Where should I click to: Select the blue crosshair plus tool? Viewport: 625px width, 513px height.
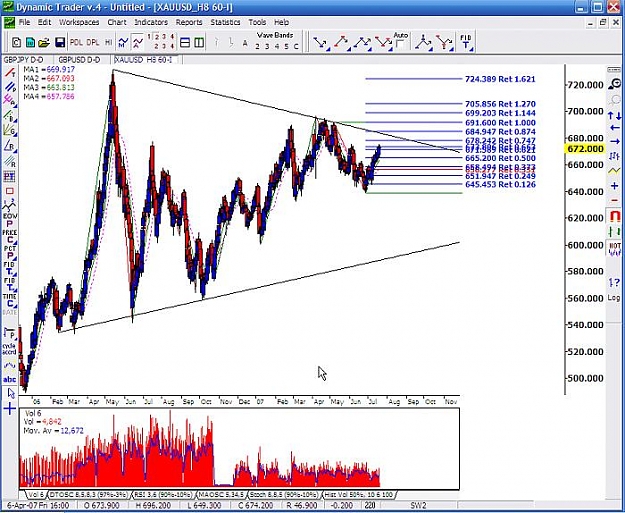click(10, 409)
